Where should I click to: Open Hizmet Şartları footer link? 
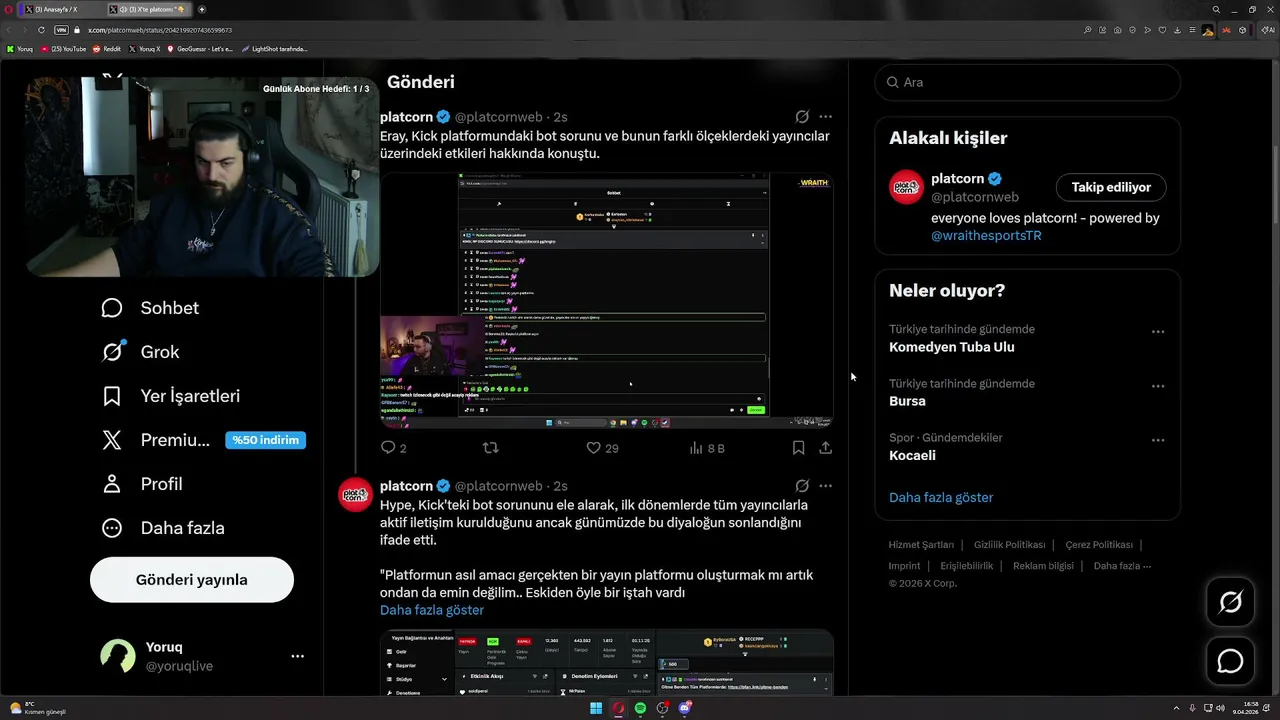[921, 545]
